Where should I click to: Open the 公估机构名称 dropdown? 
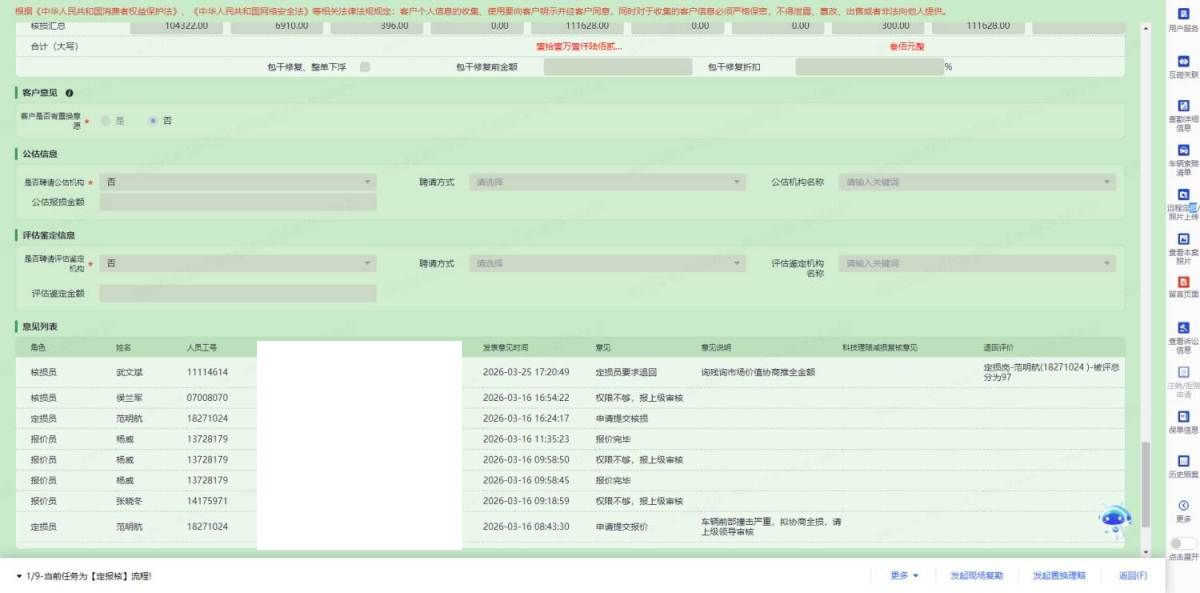click(x=977, y=182)
